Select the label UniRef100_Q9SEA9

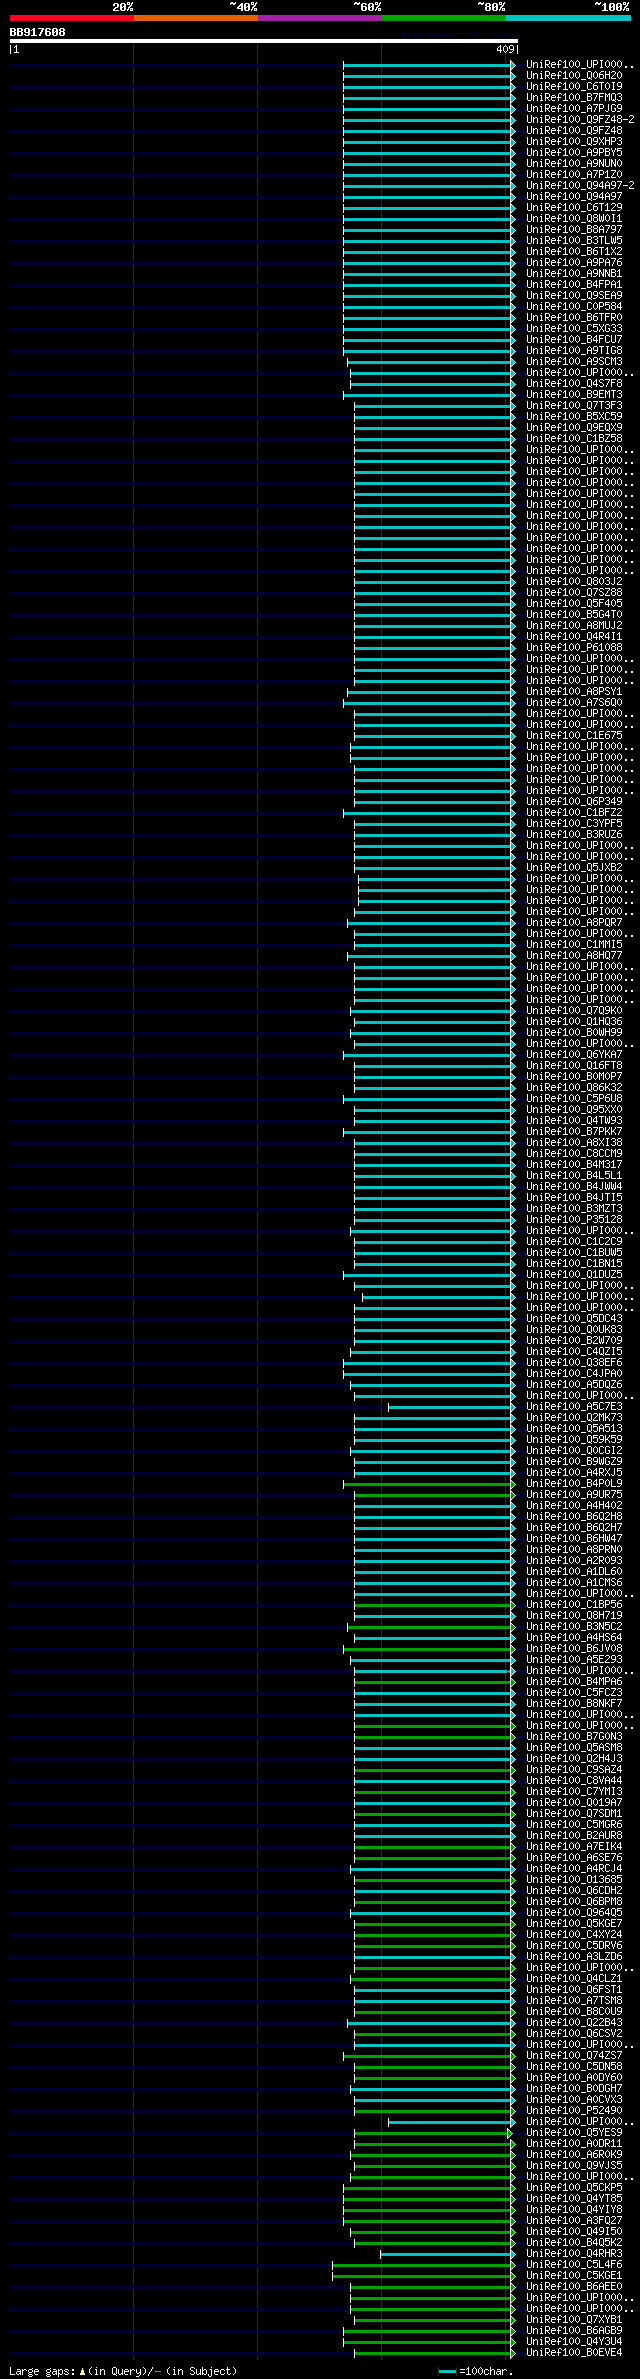point(574,295)
